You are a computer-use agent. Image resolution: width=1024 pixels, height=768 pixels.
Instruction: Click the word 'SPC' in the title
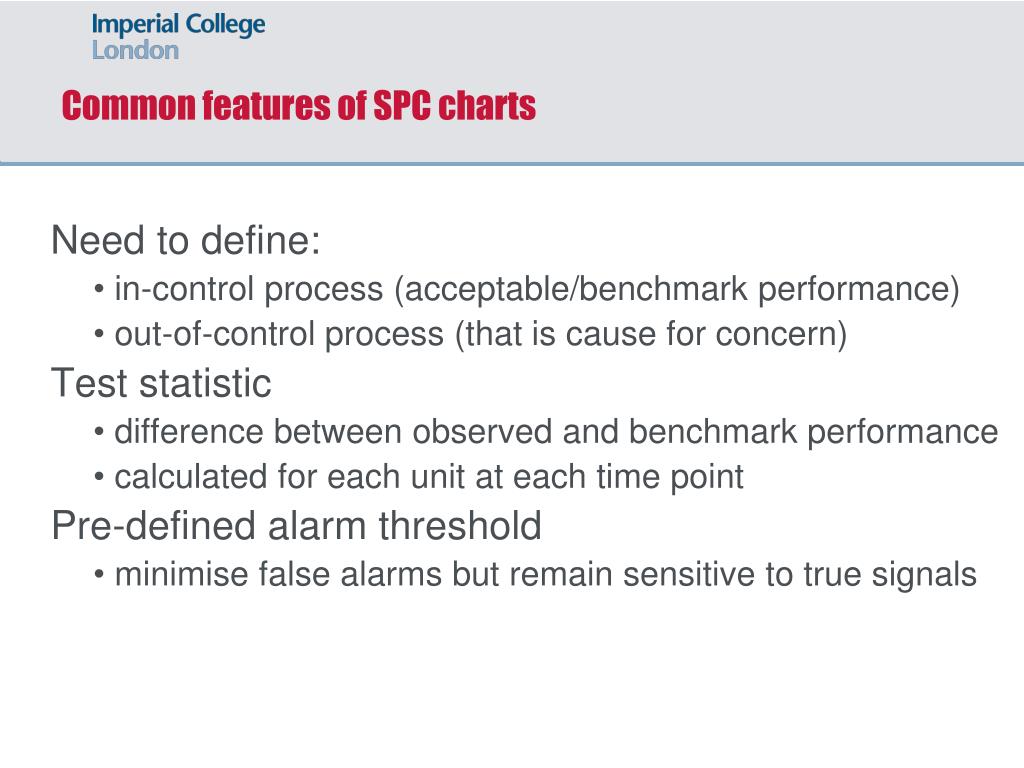401,106
